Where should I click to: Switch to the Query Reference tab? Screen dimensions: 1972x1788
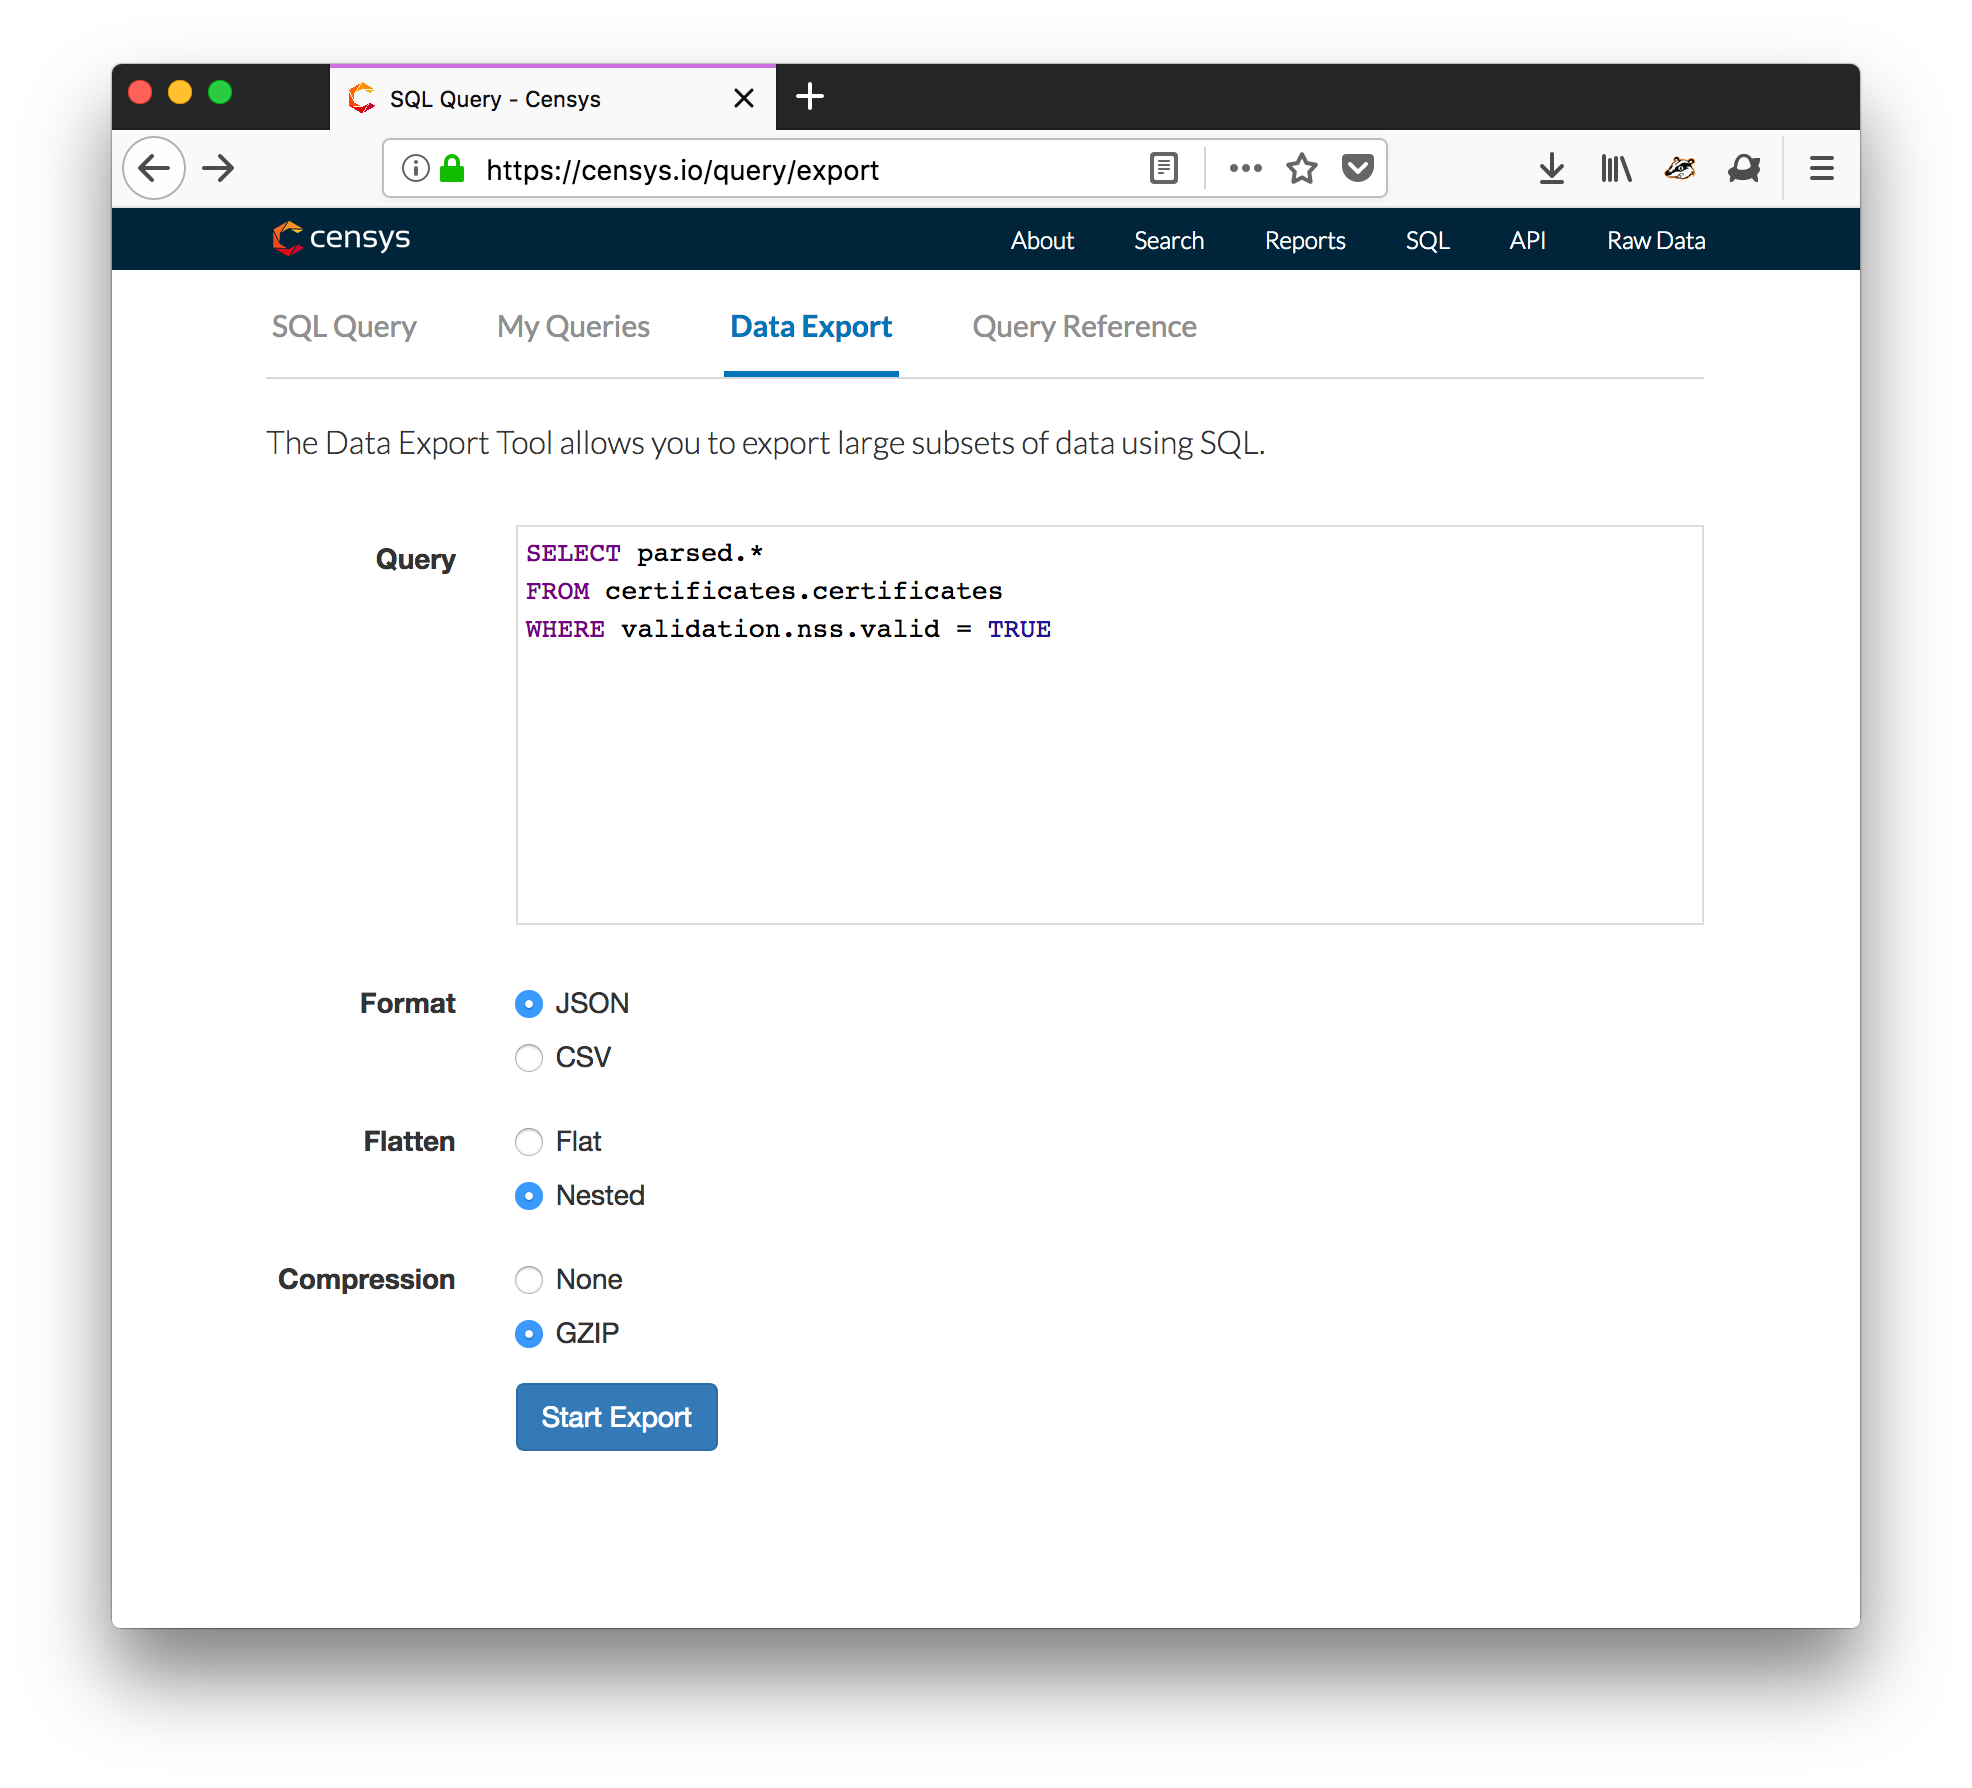point(1084,325)
